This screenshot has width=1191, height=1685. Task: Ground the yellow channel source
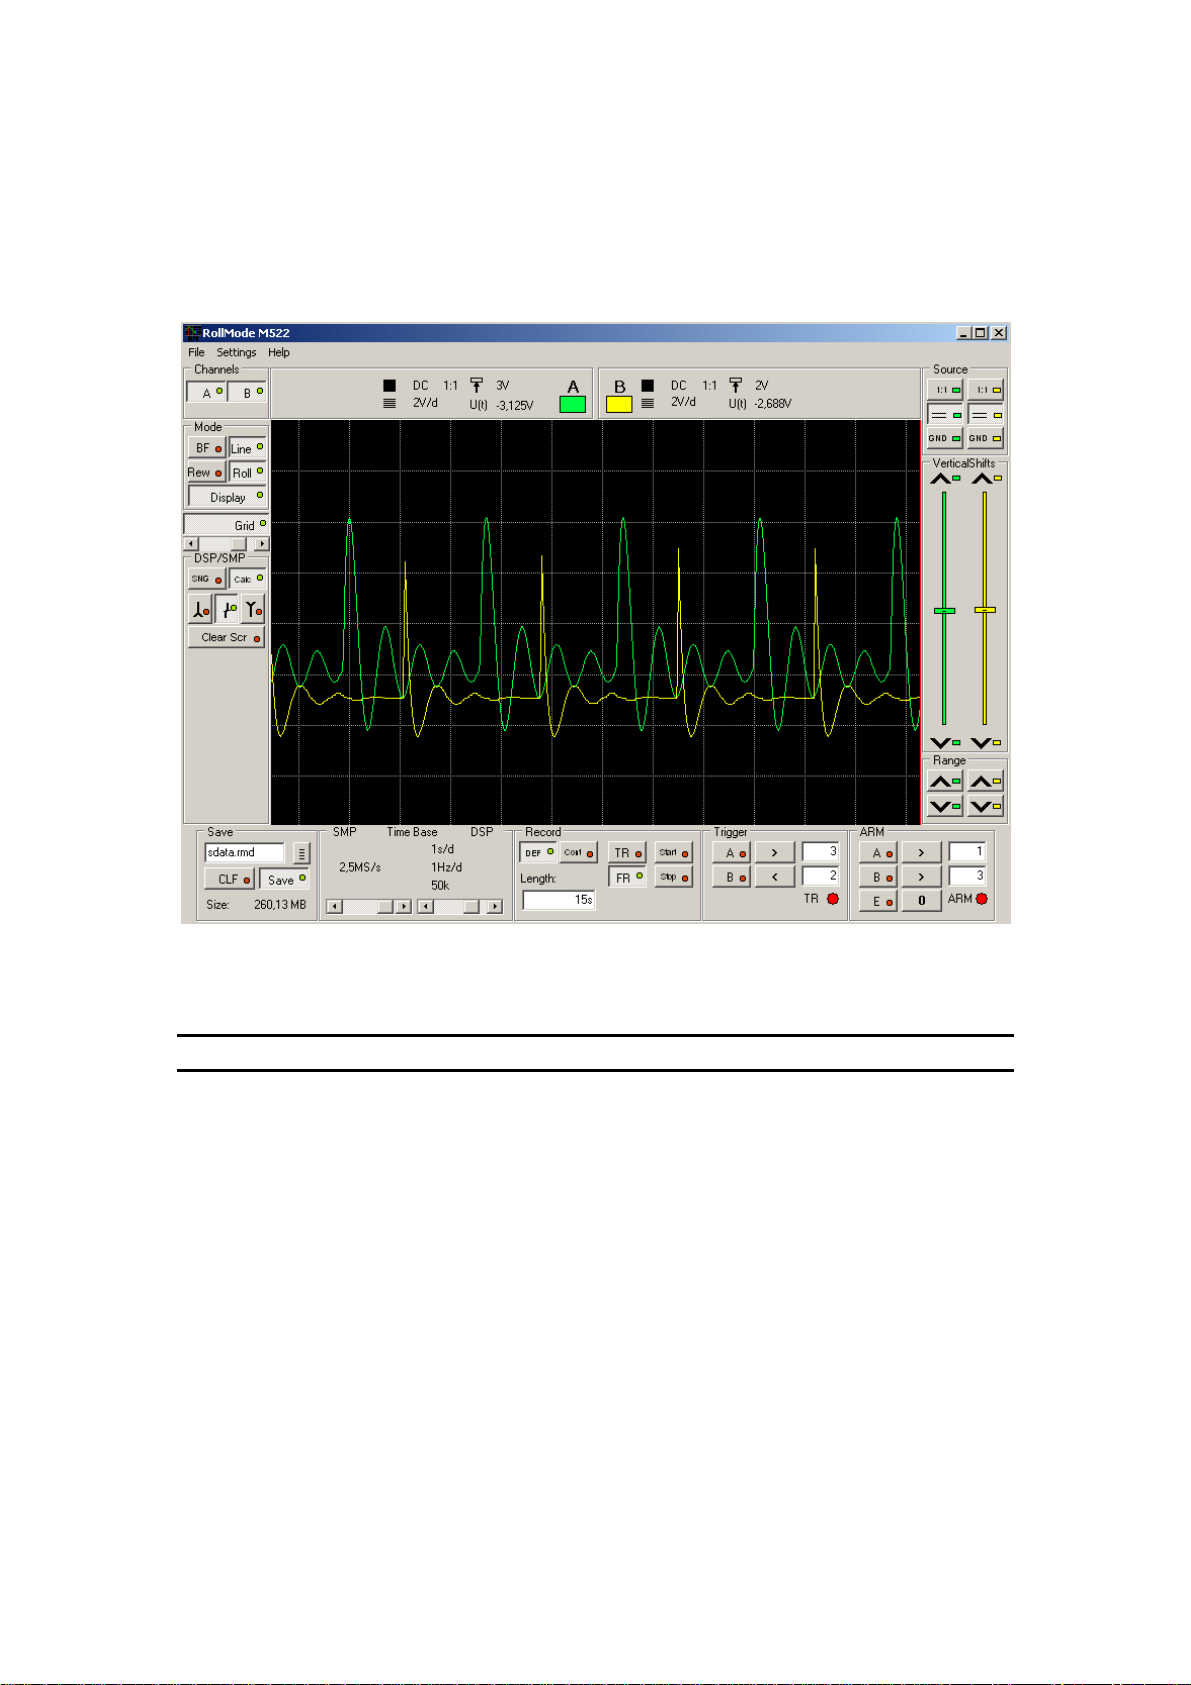[x=986, y=438]
